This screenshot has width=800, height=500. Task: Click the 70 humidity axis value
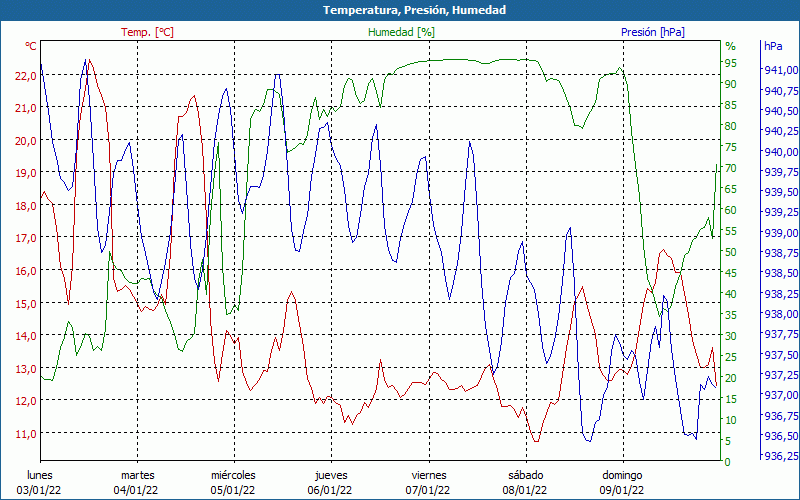tap(731, 168)
